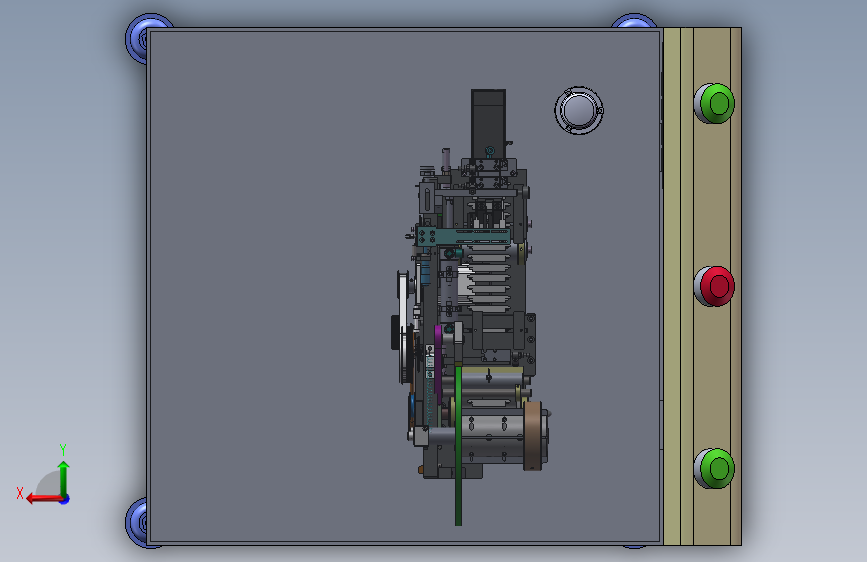Select the top-right blue caster wheel
867x562 pixels.
(x=634, y=20)
